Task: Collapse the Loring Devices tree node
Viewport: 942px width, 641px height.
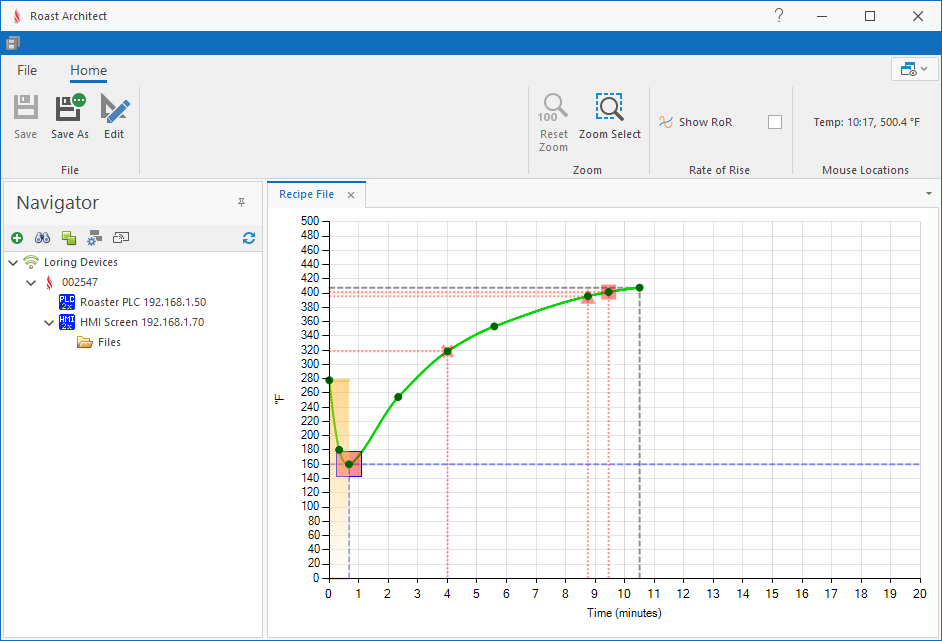Action: pos(12,263)
